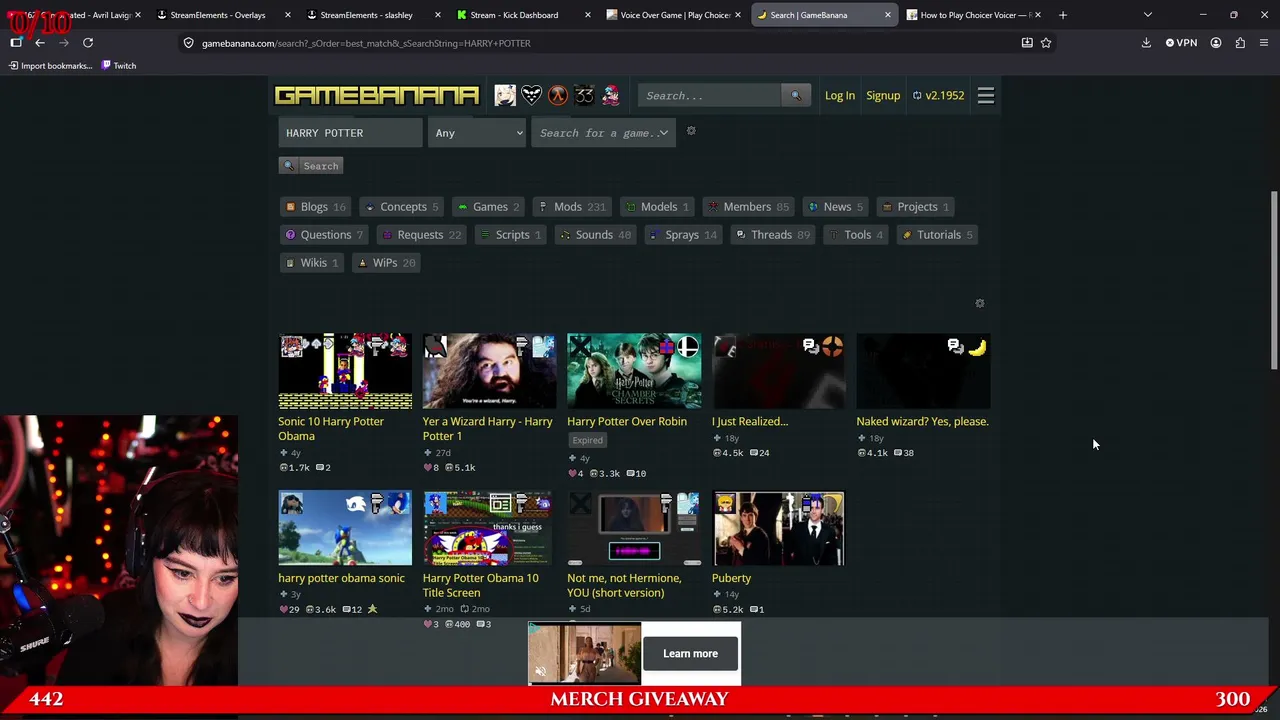1280x720 pixels.
Task: Filter results by Tutorials category
Action: tap(938, 235)
